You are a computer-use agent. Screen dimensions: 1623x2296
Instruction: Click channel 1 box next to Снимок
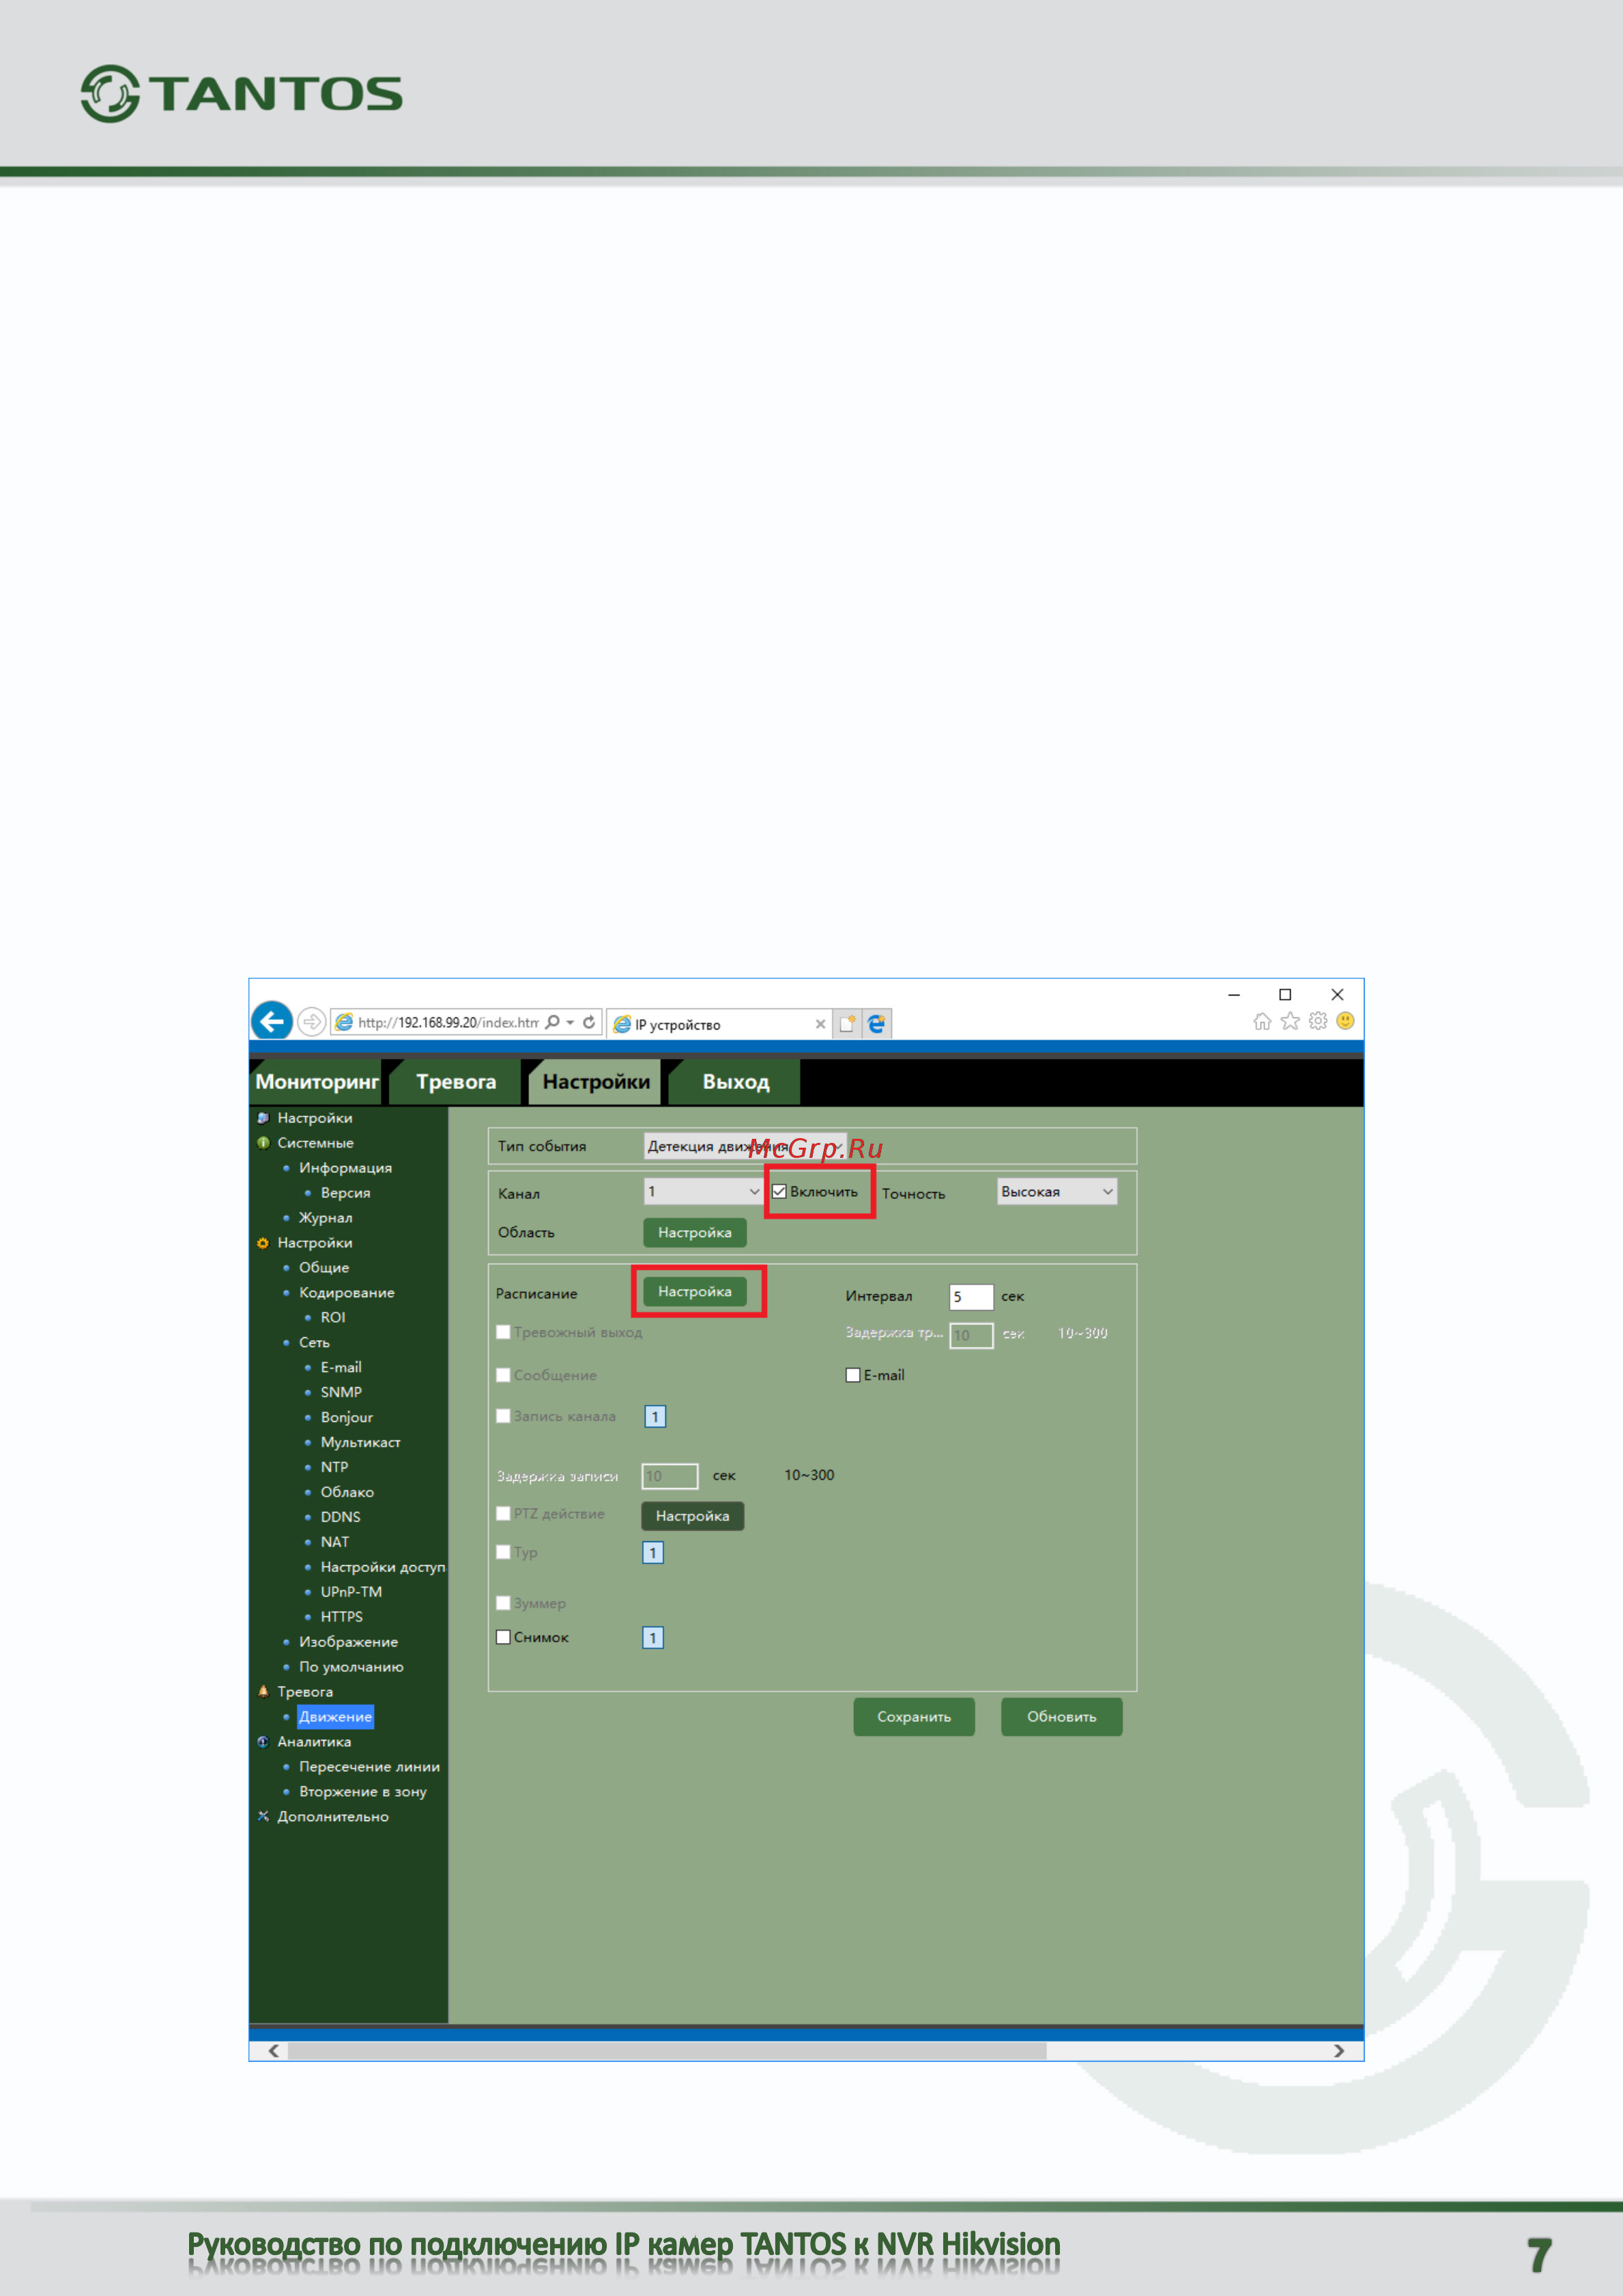653,1638
